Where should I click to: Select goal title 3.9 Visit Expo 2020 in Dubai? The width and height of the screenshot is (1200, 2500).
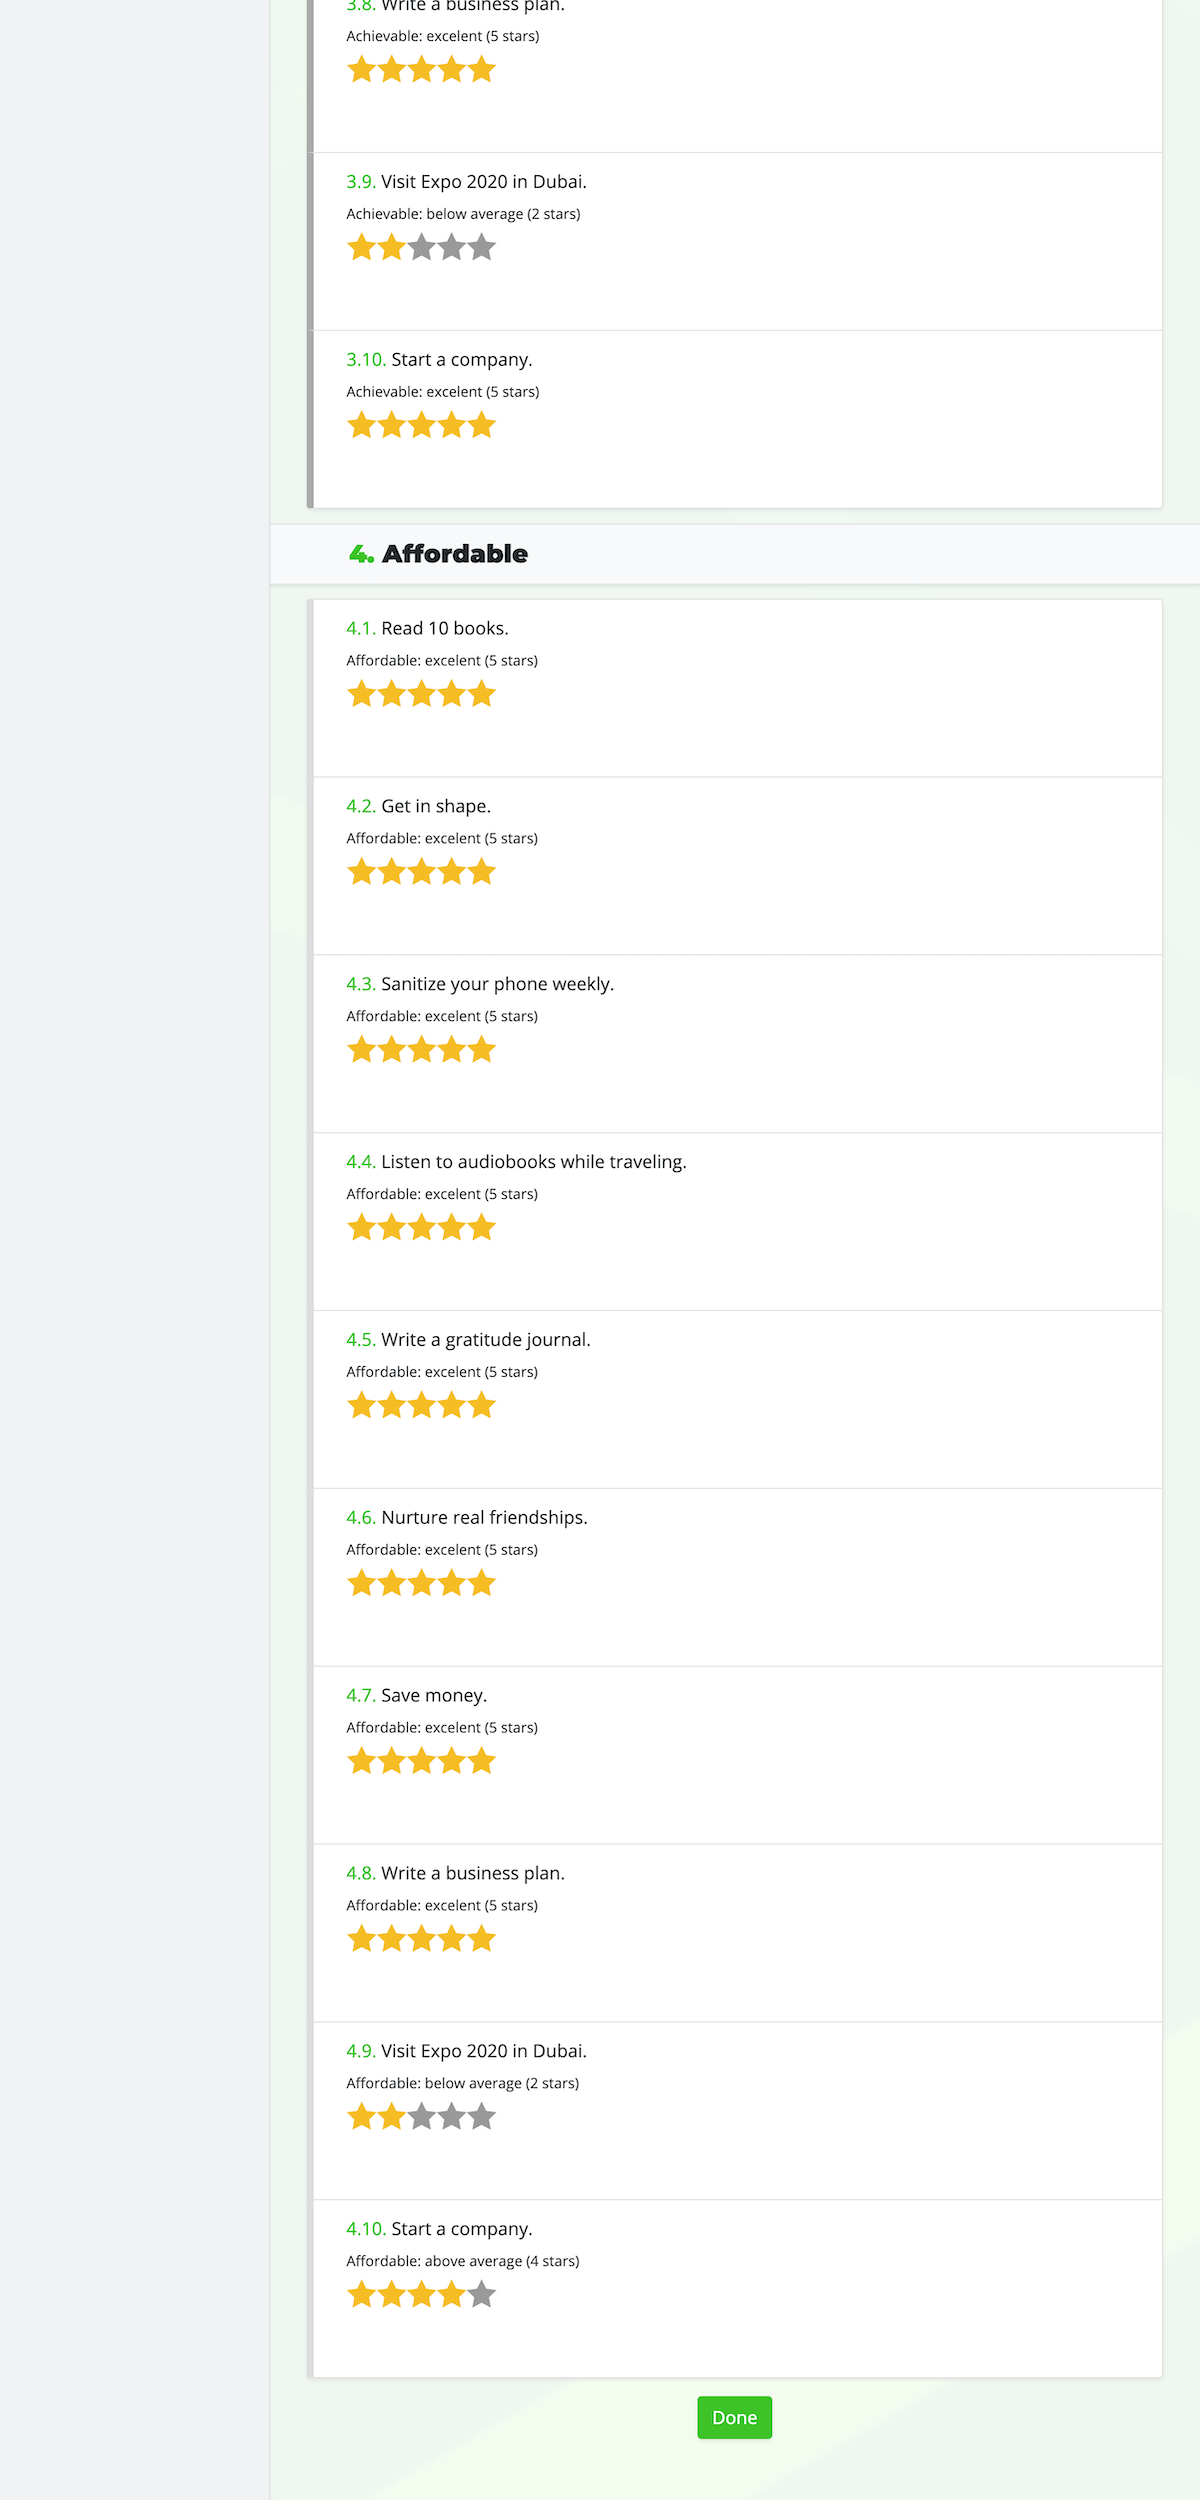(x=466, y=181)
